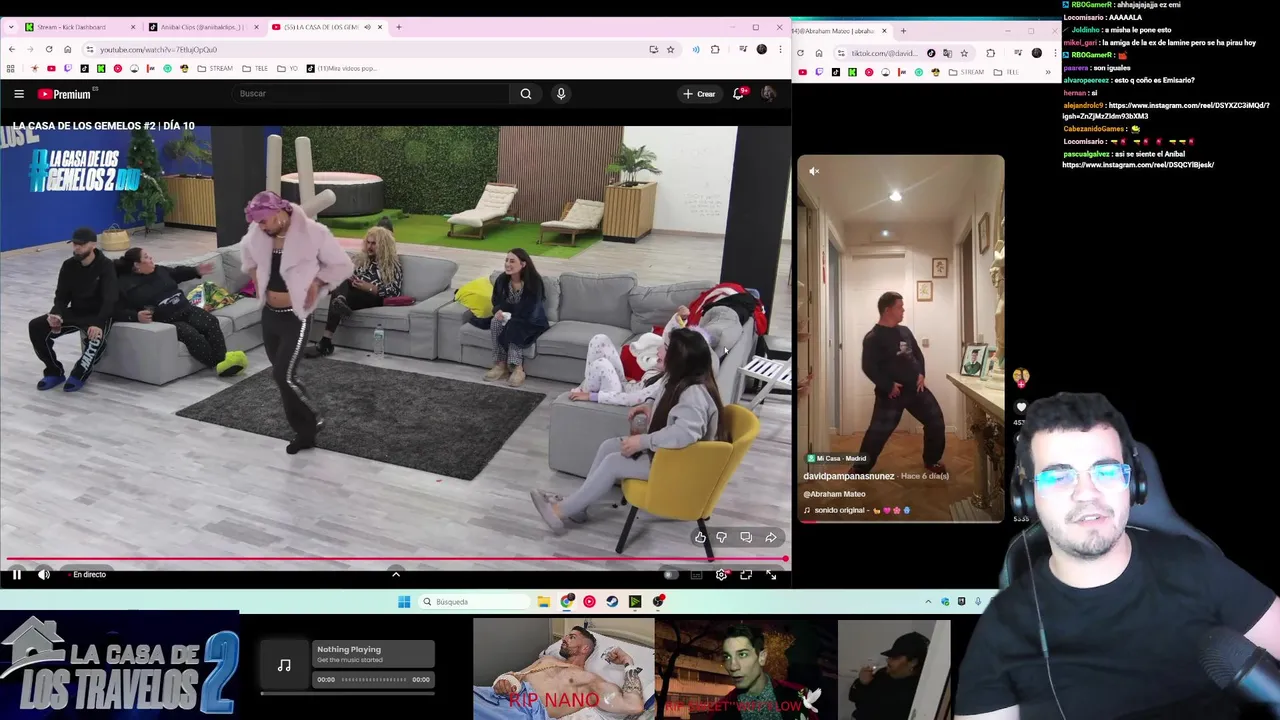Open the video comments icon
The image size is (1280, 720).
746,538
